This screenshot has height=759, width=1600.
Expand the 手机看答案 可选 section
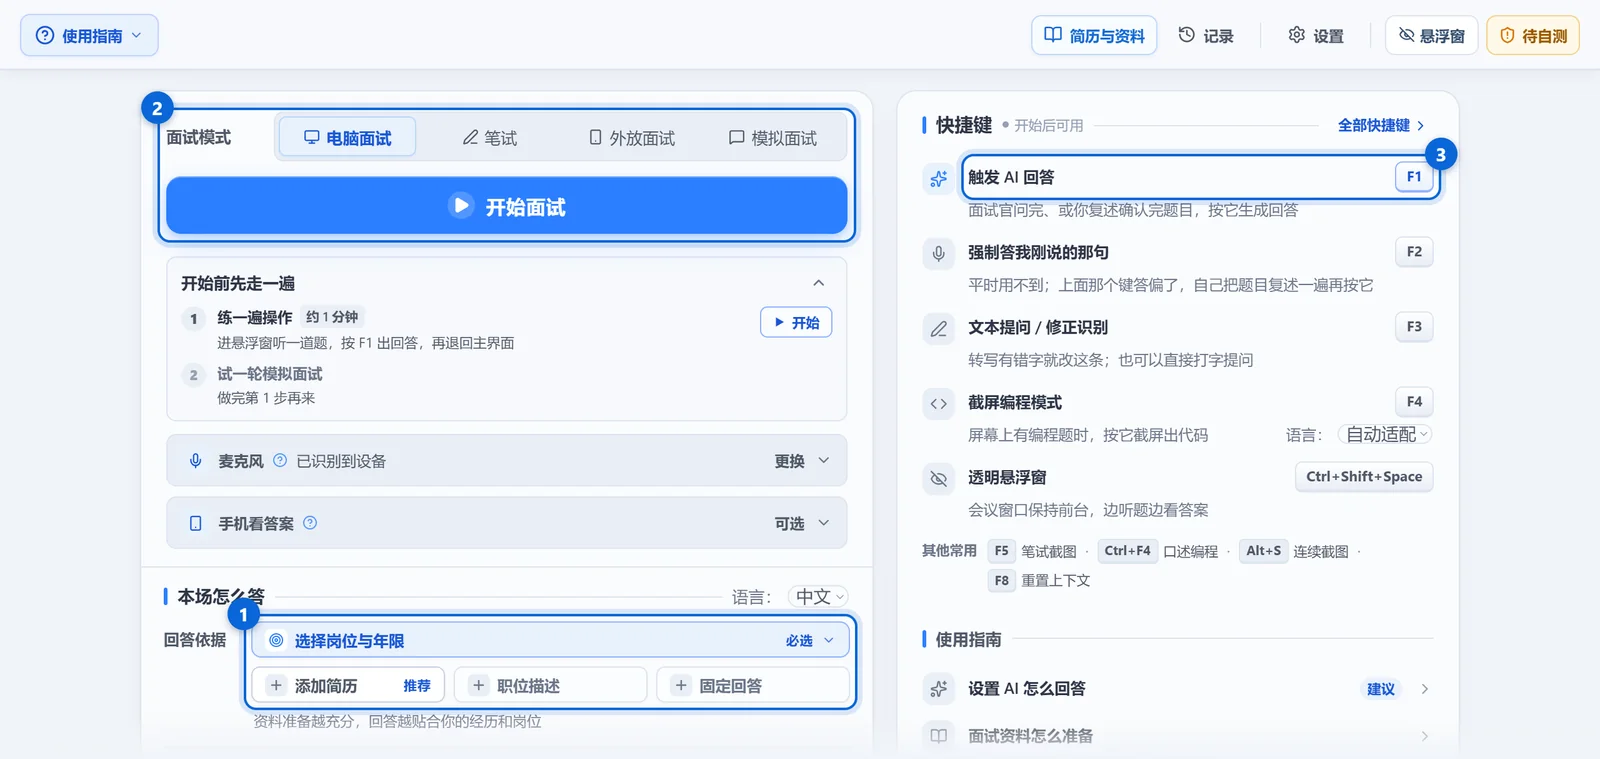[802, 523]
